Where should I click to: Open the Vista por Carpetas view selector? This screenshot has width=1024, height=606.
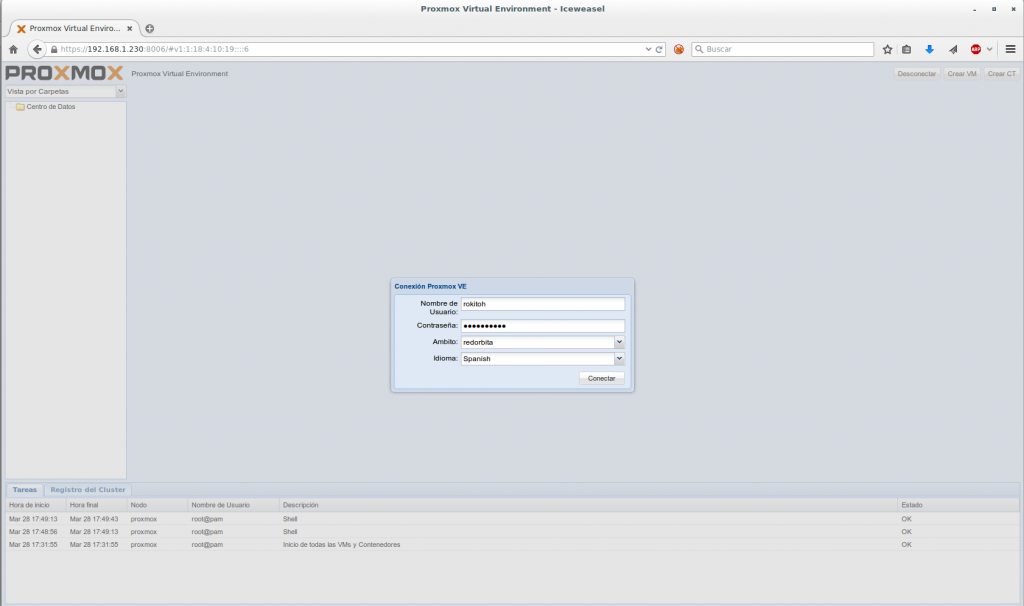point(120,91)
